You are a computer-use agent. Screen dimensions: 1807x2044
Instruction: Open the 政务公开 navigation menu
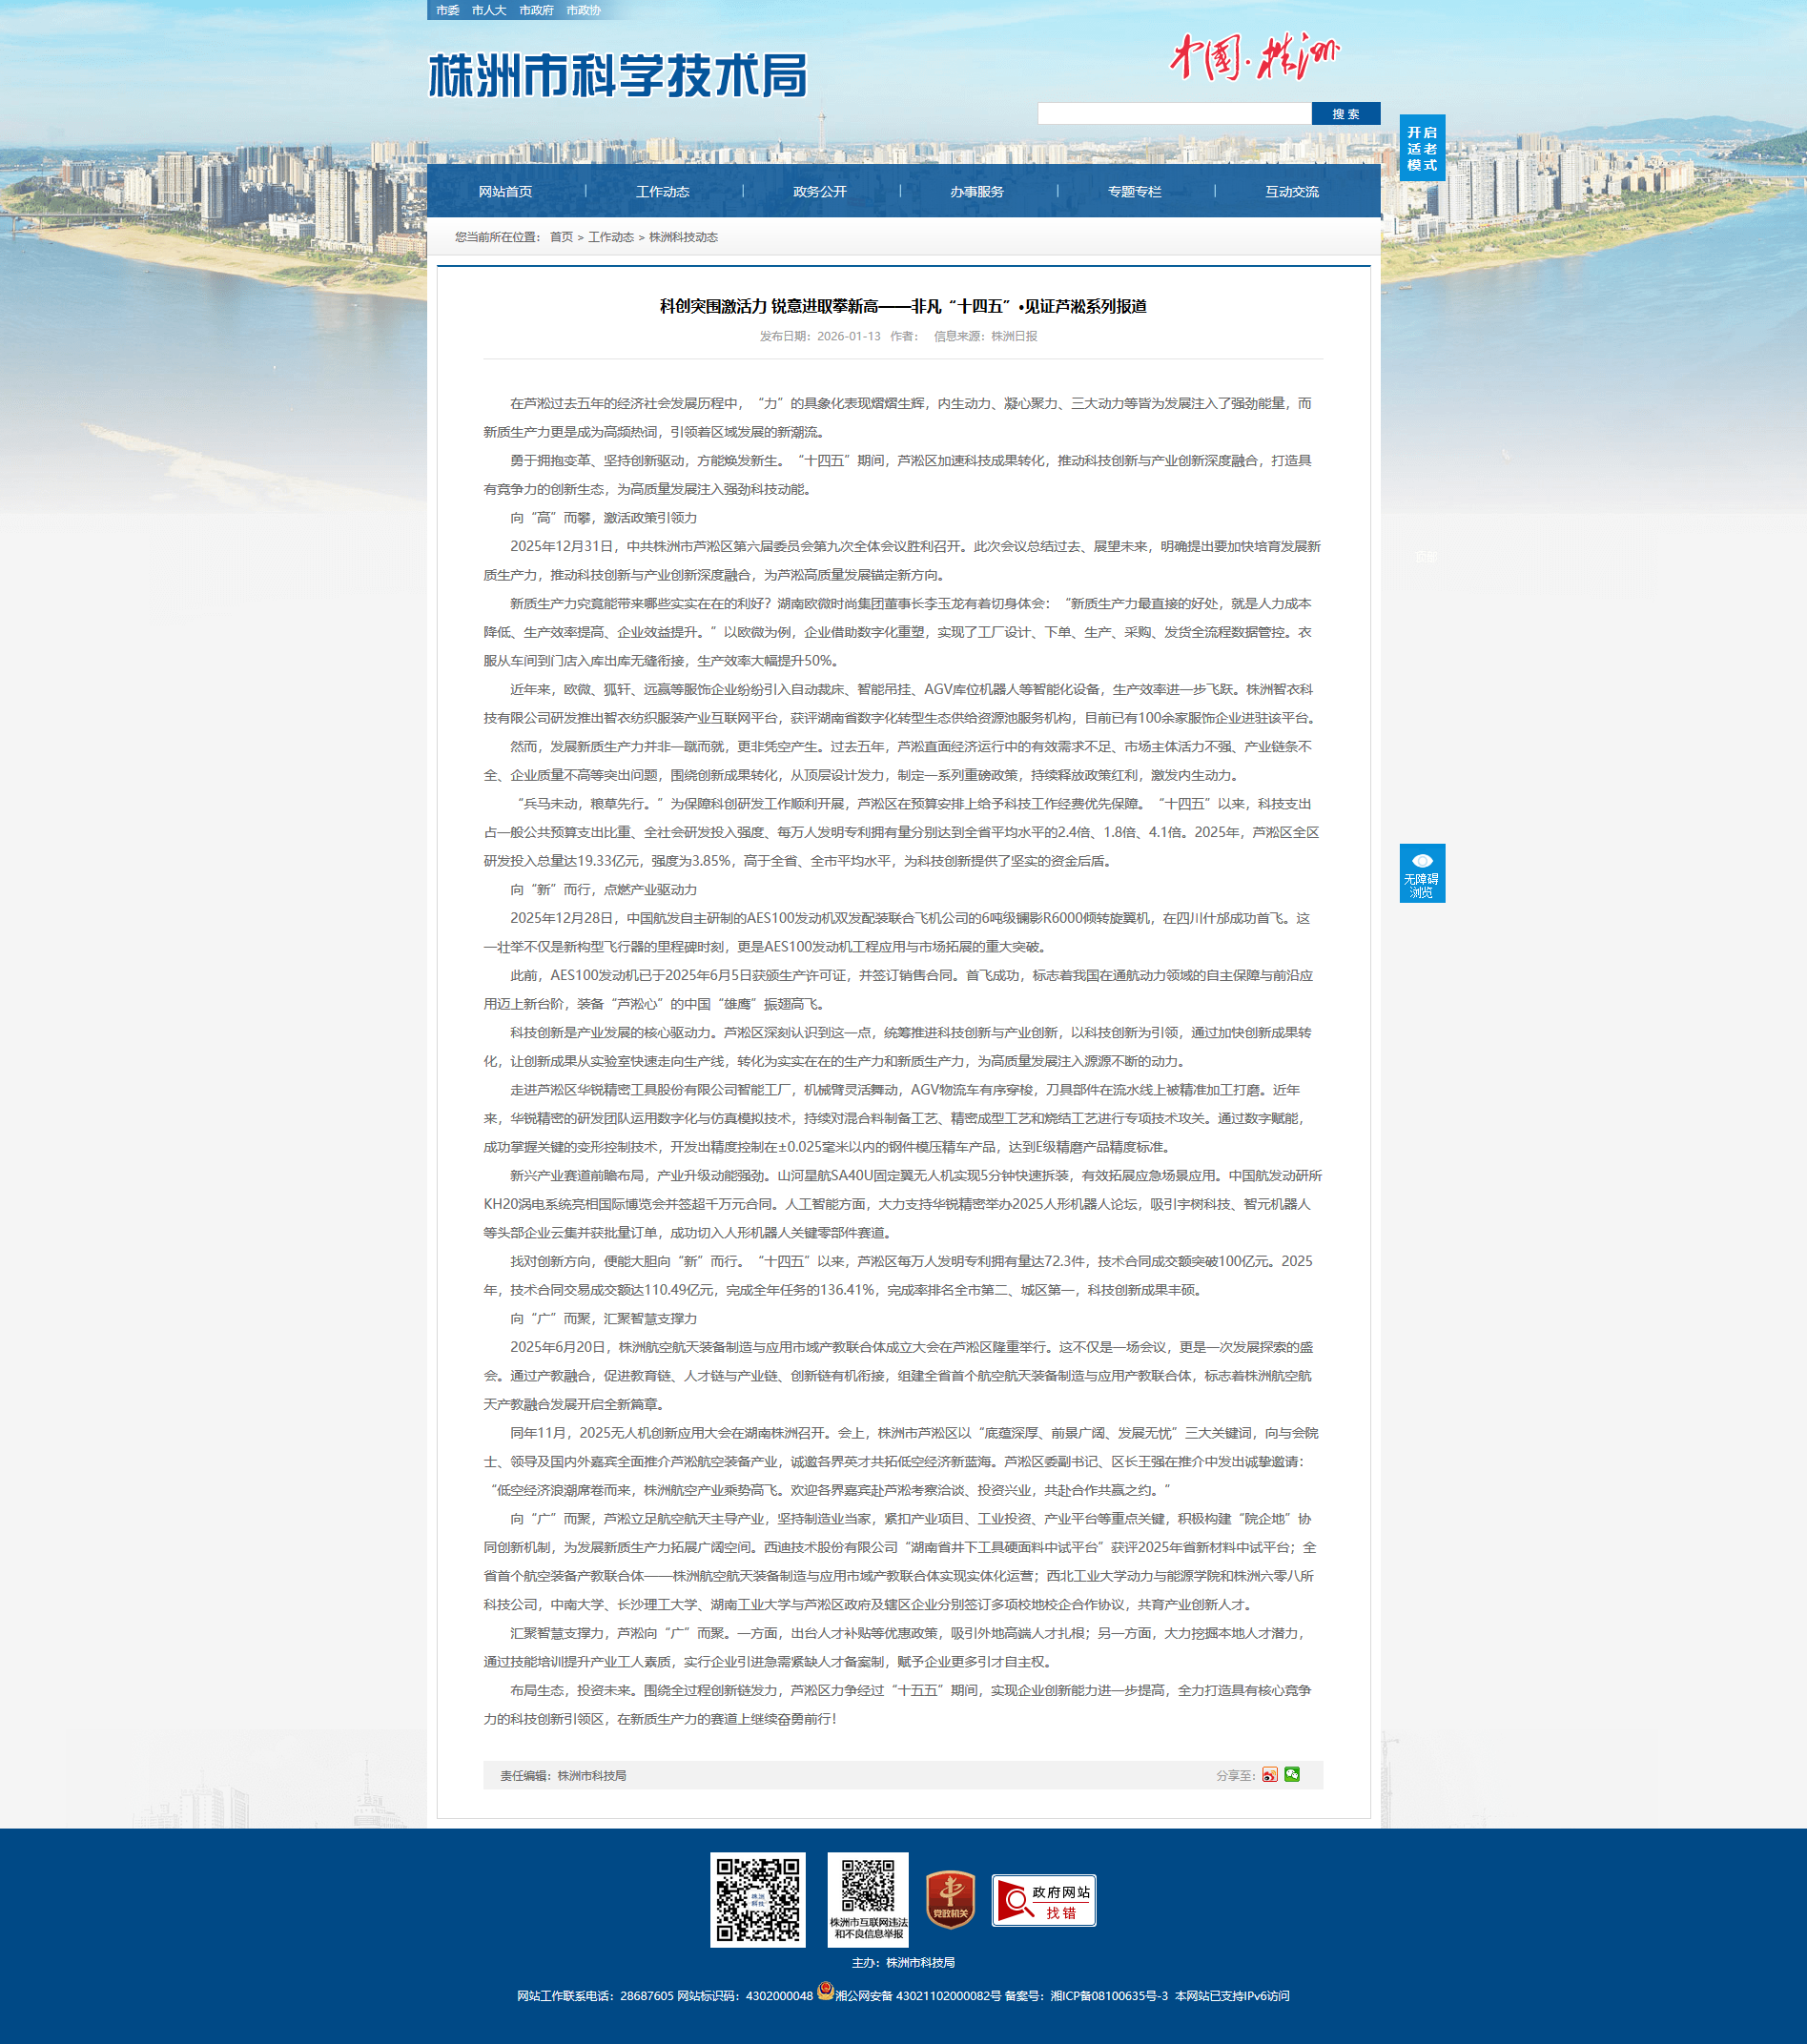(x=819, y=192)
